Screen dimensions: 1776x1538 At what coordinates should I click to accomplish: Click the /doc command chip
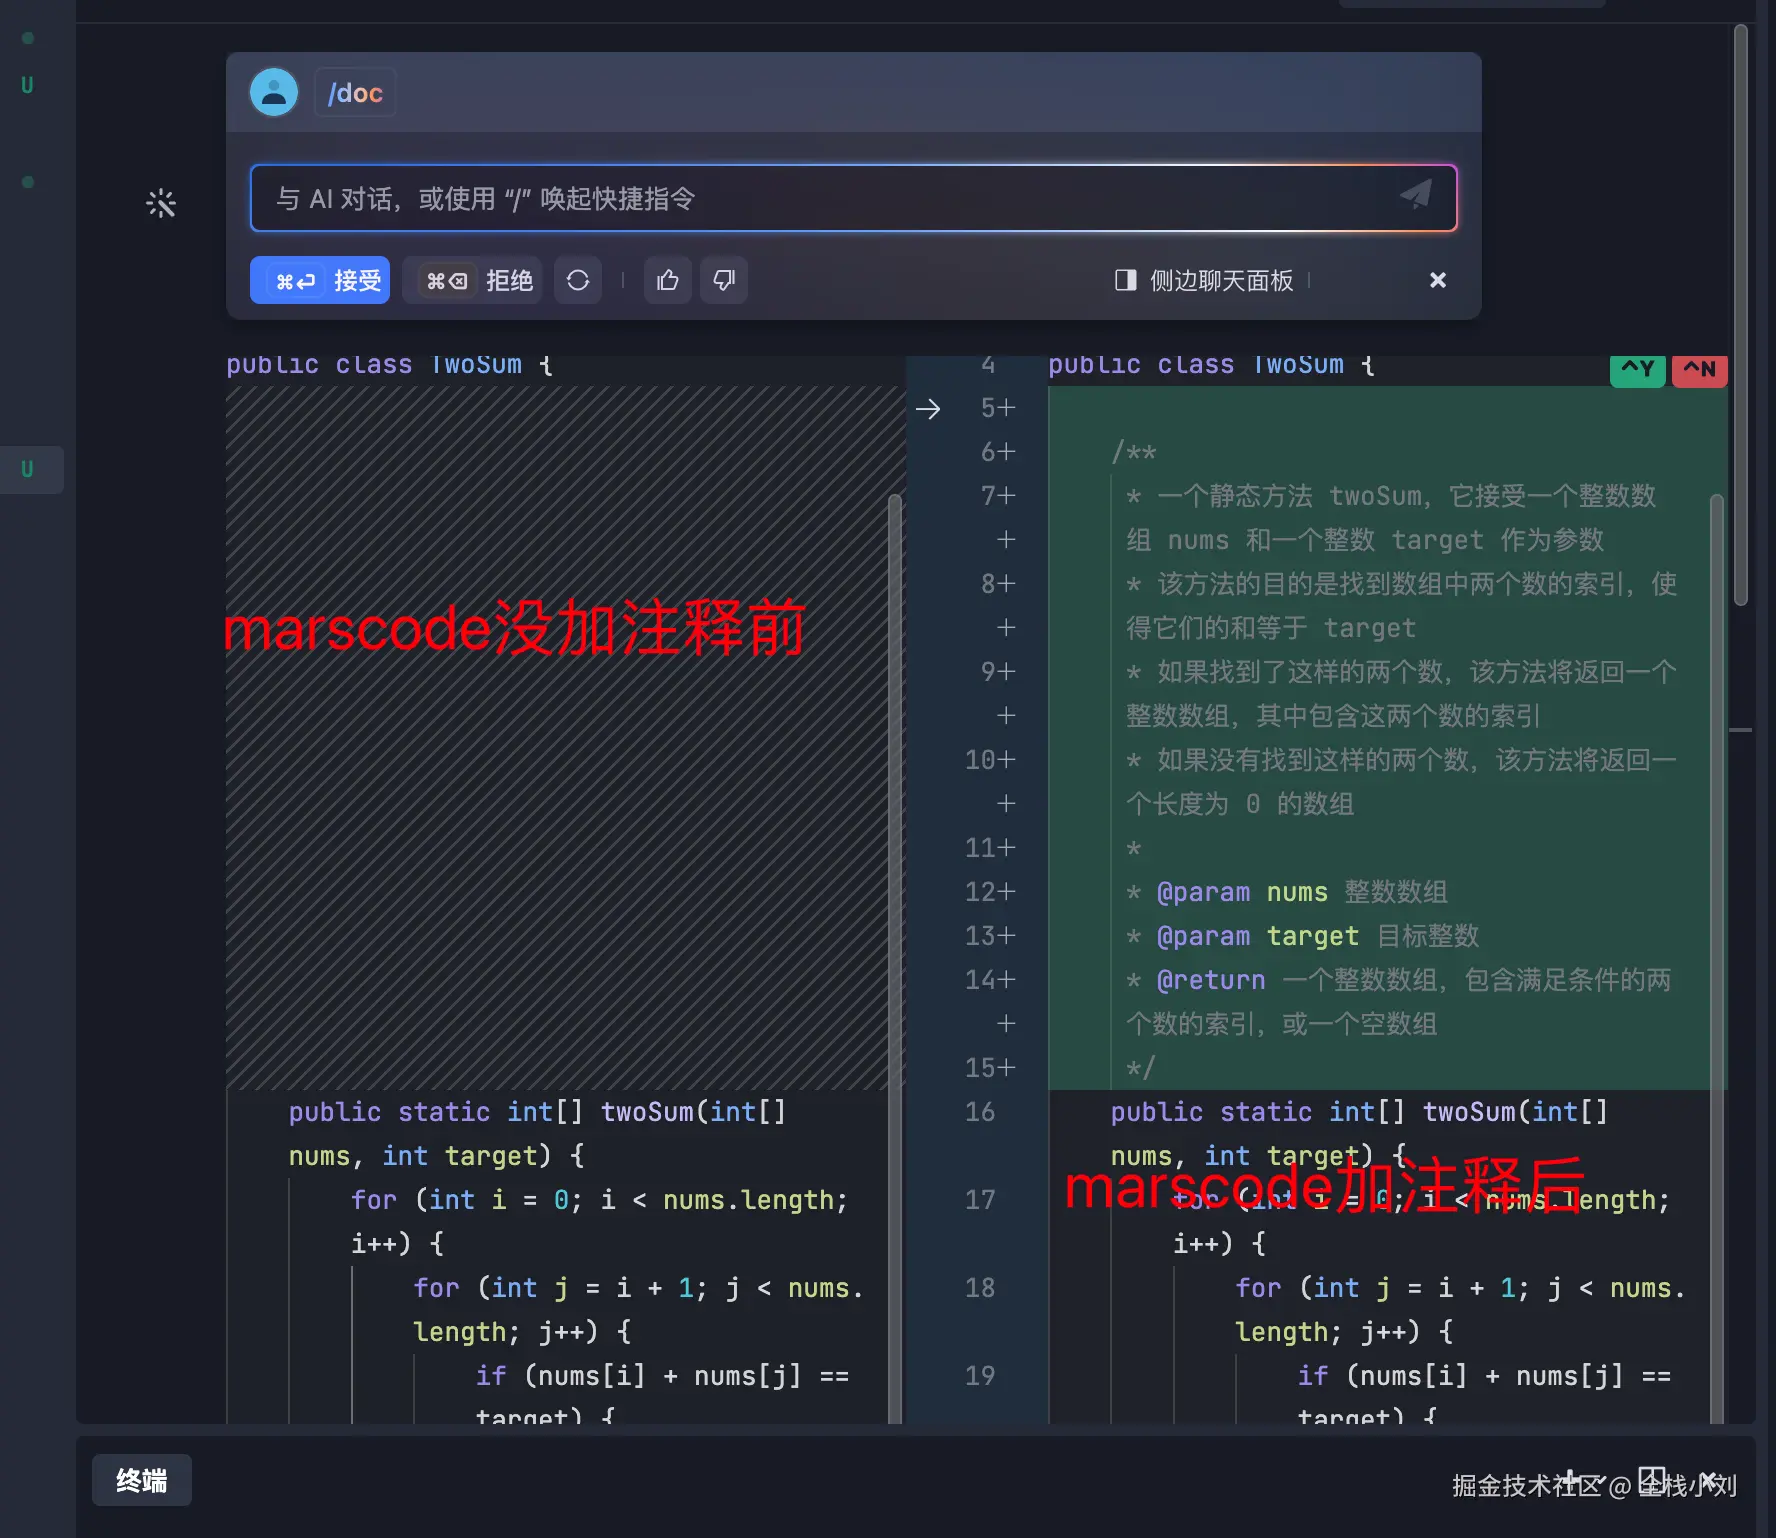click(x=355, y=93)
